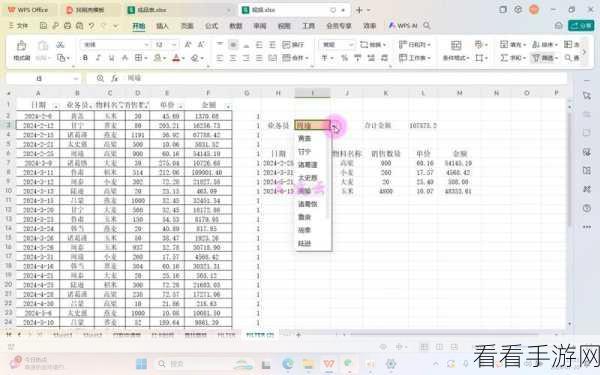Viewport: 600px width, 375px height.
Task: Open the filter arrow on 日期 column header
Action: 57,106
